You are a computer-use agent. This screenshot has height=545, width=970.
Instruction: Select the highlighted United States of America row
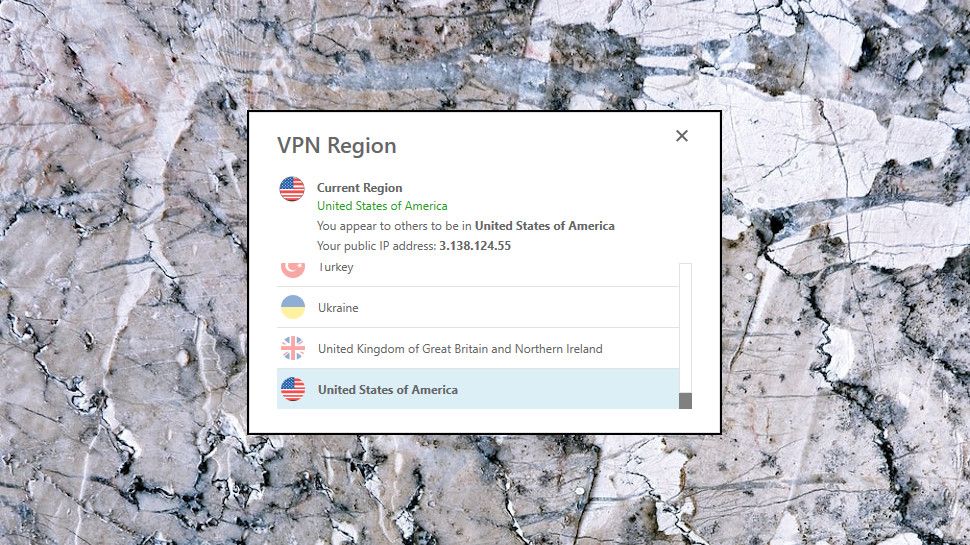point(478,389)
